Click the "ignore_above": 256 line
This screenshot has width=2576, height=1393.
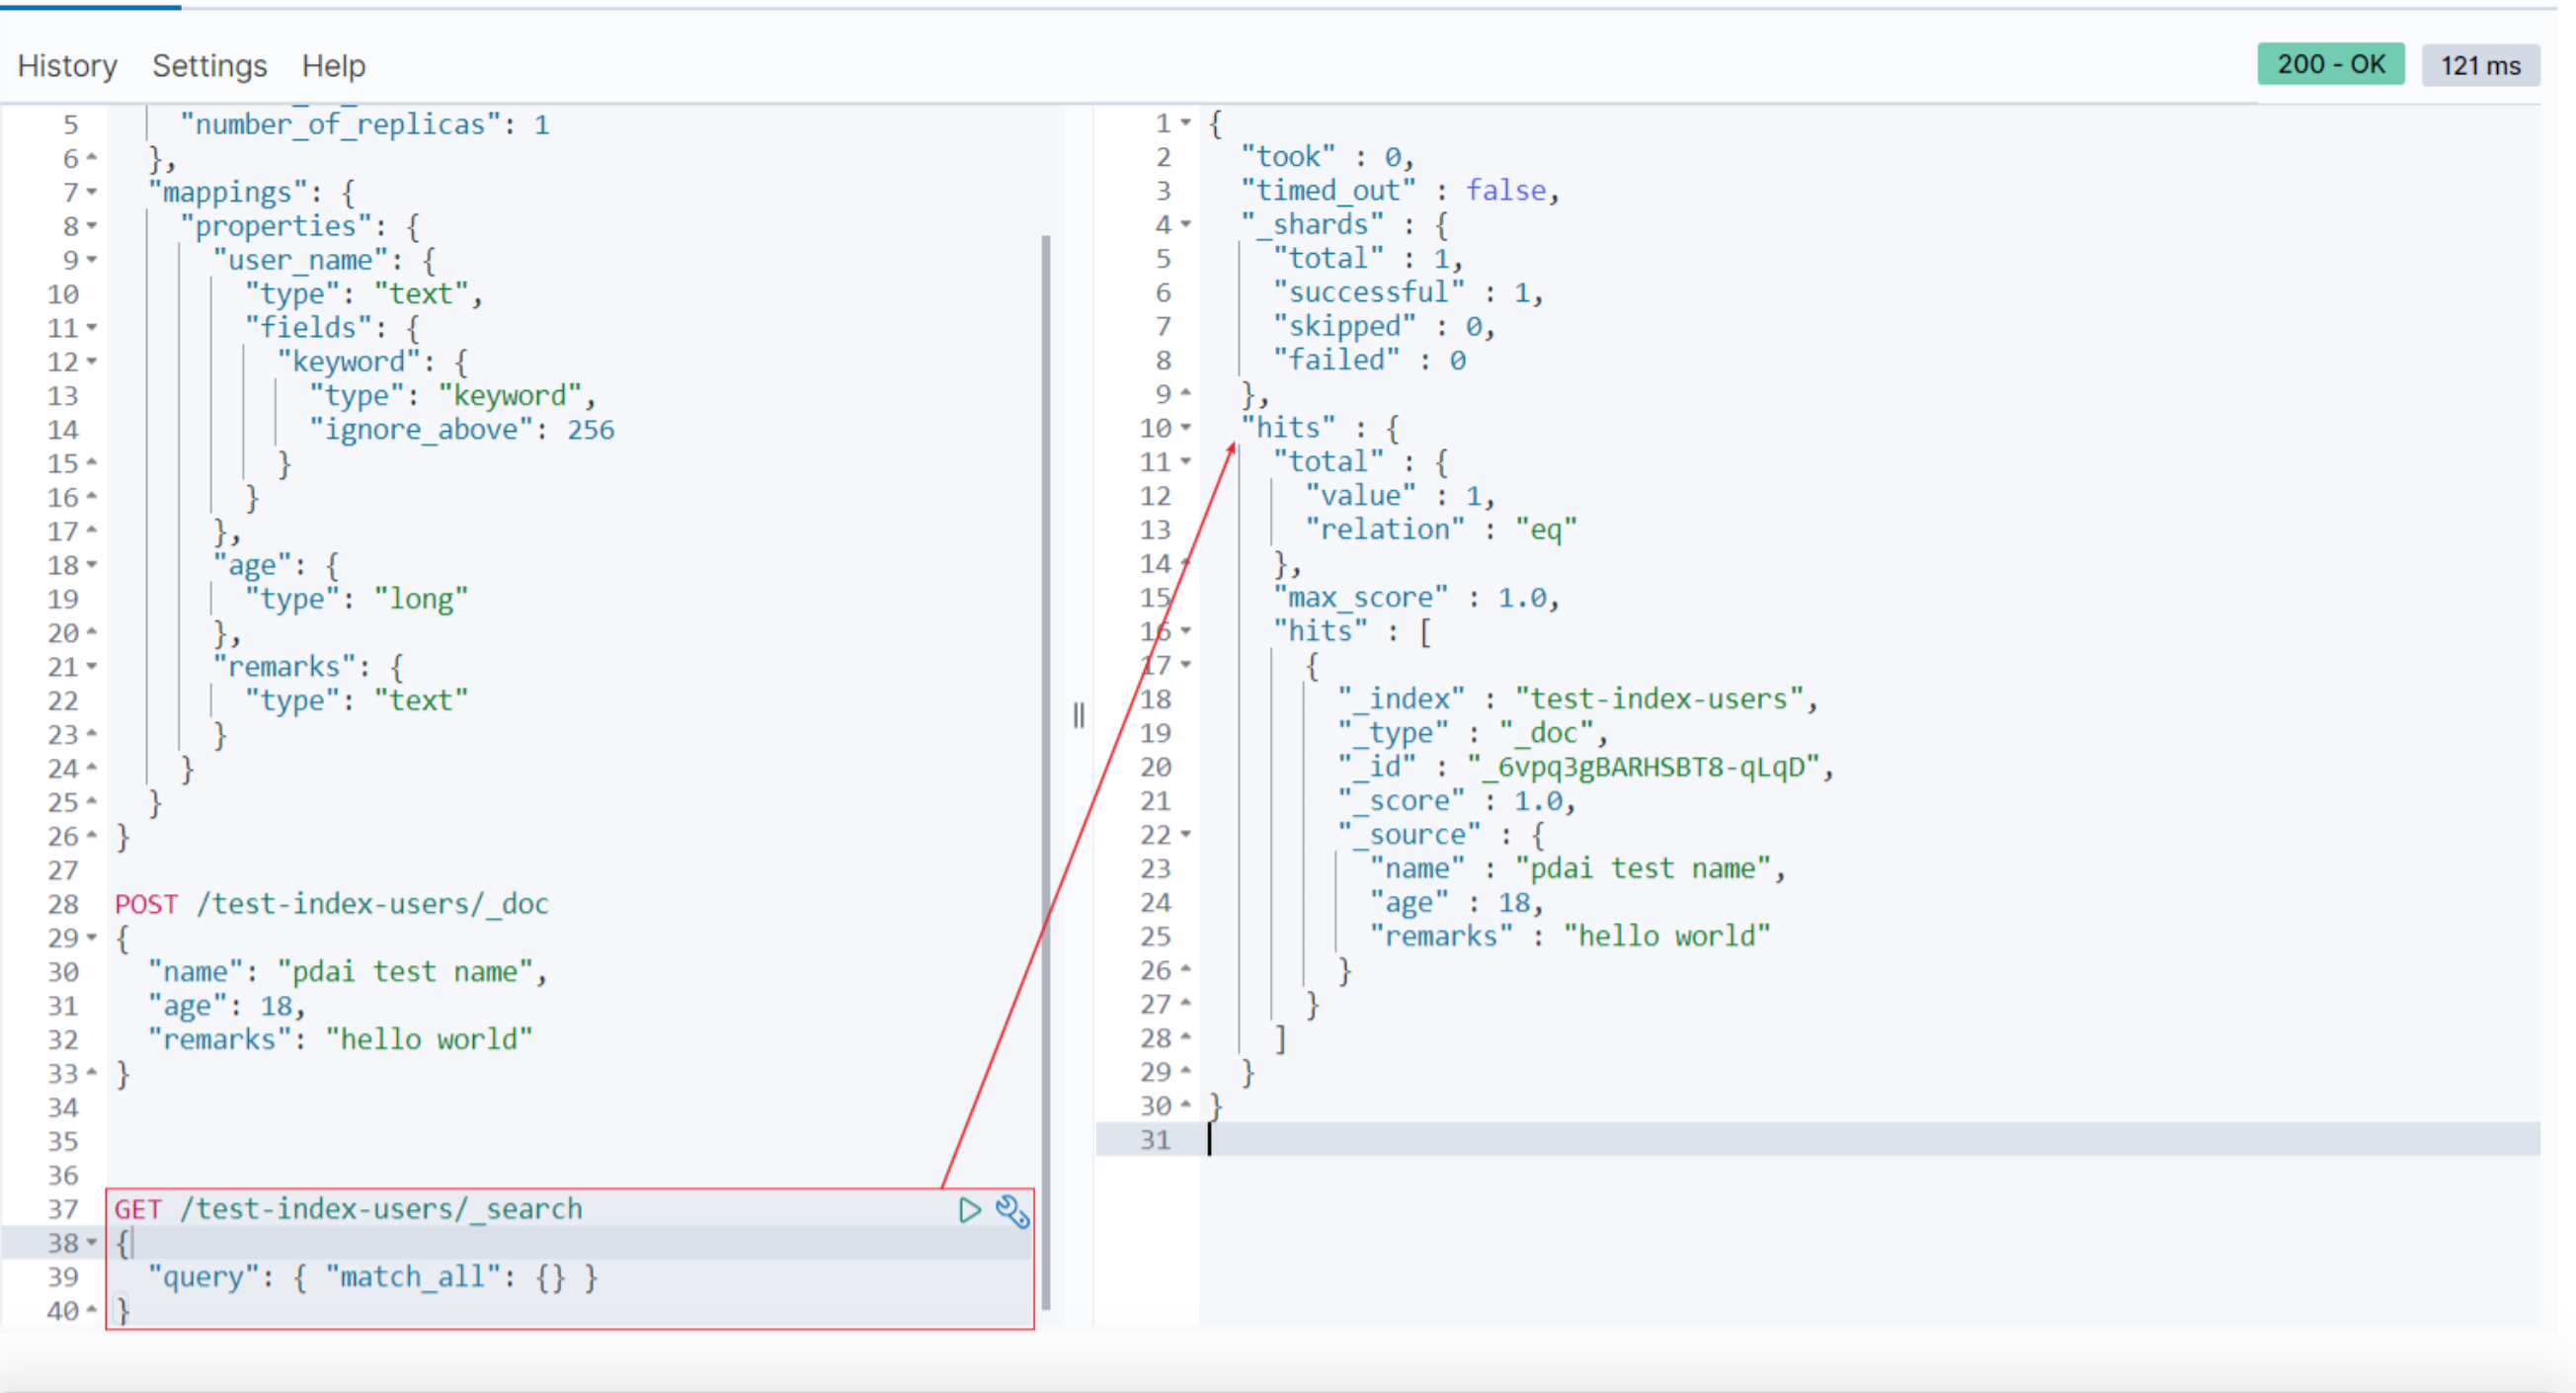462,429
